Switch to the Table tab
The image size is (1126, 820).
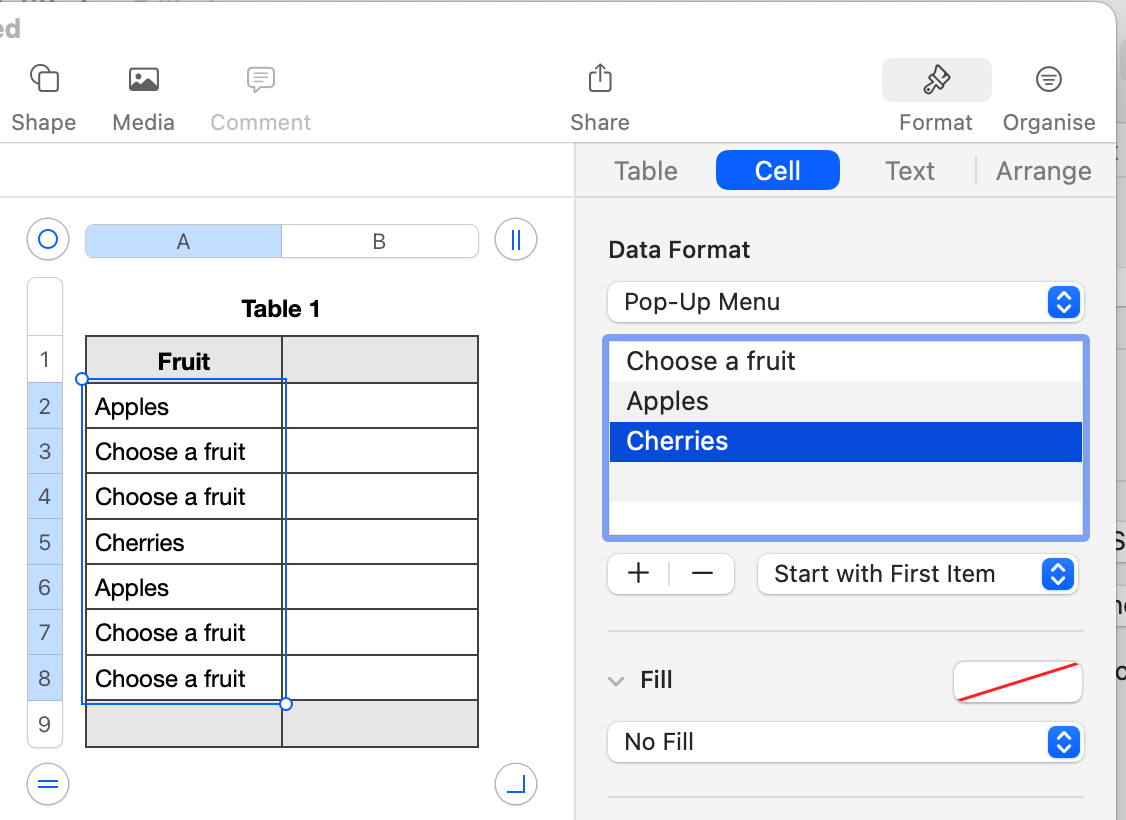click(x=646, y=171)
